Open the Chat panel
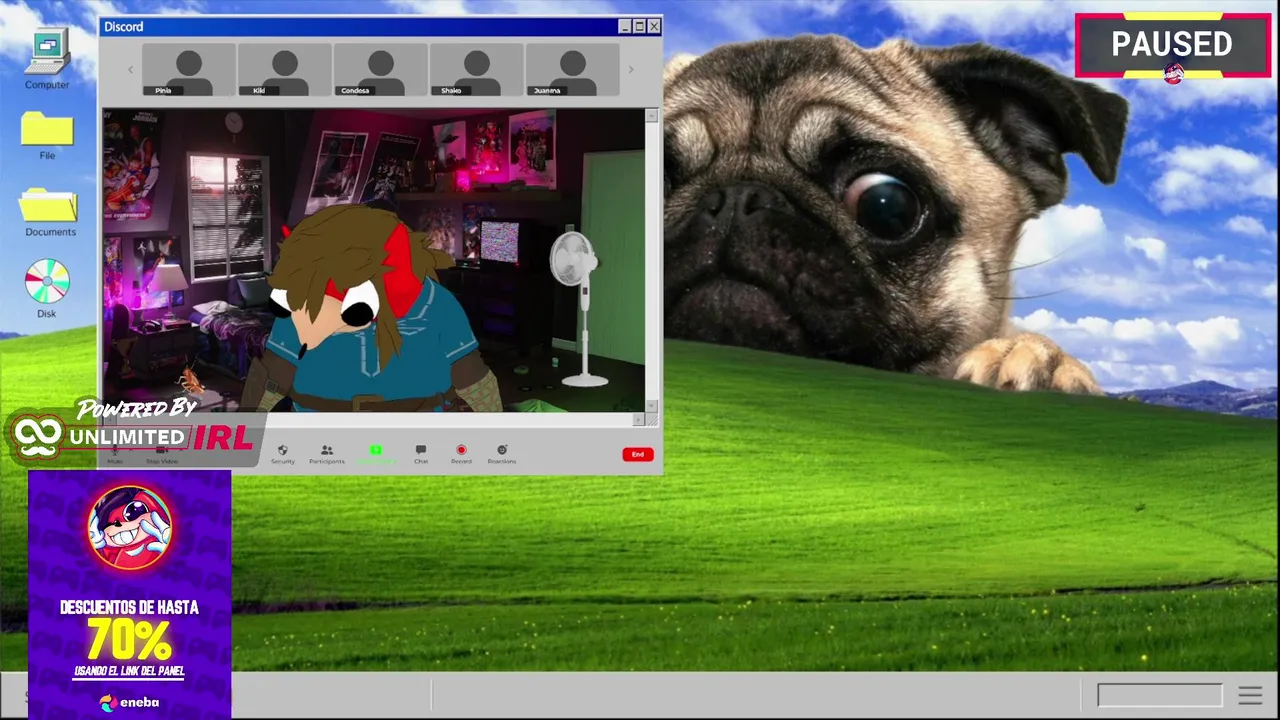The image size is (1280, 720). click(x=421, y=454)
